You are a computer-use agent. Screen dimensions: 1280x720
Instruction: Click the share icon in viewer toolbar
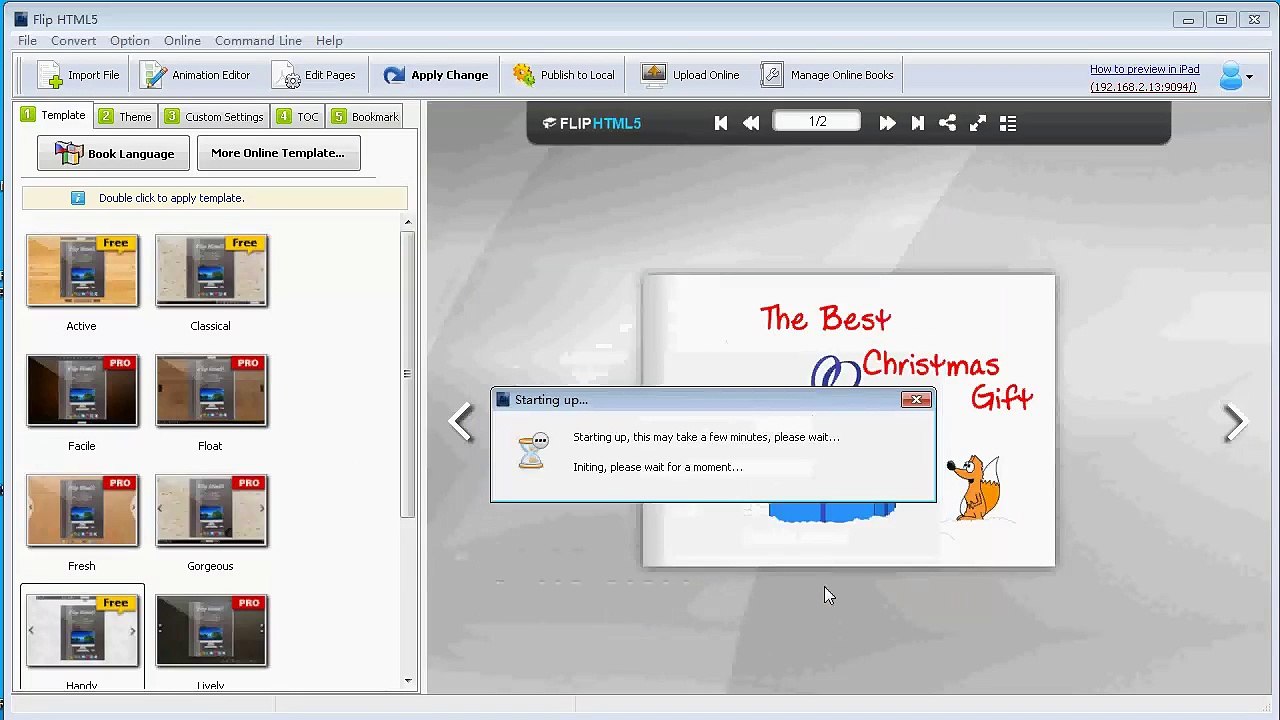coord(947,123)
